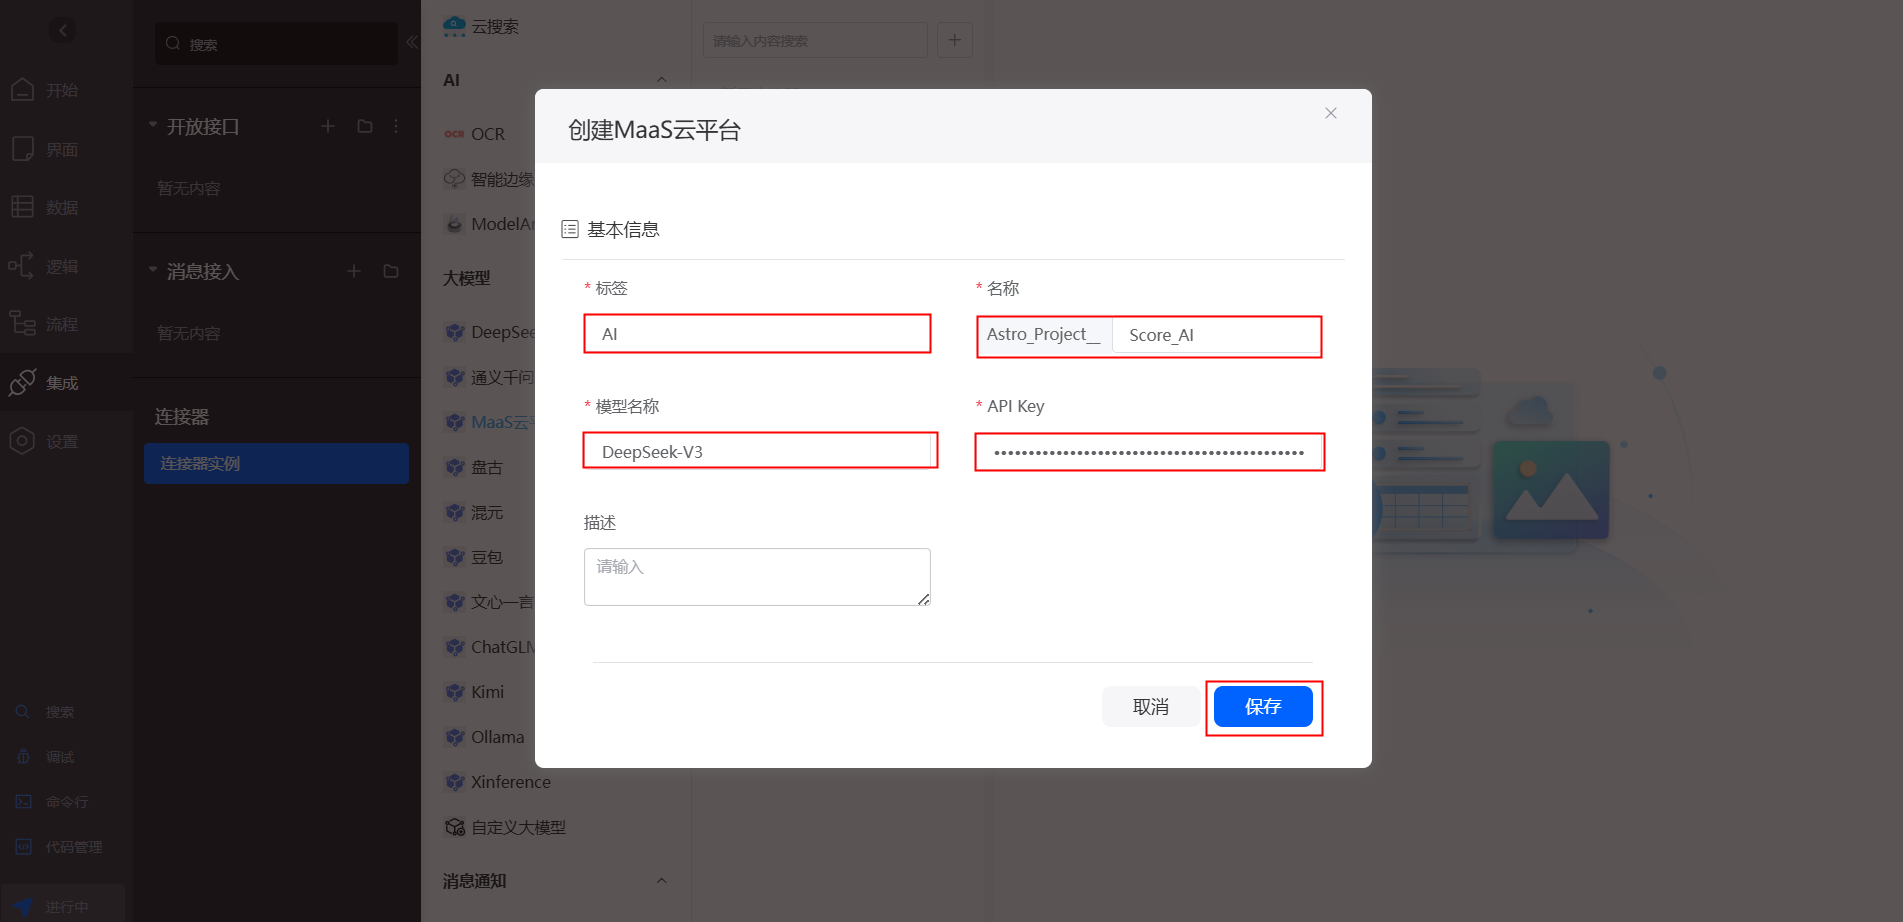Screen dimensions: 1903x922
Task: Open the 开放接口 more options menu
Action: 396,126
